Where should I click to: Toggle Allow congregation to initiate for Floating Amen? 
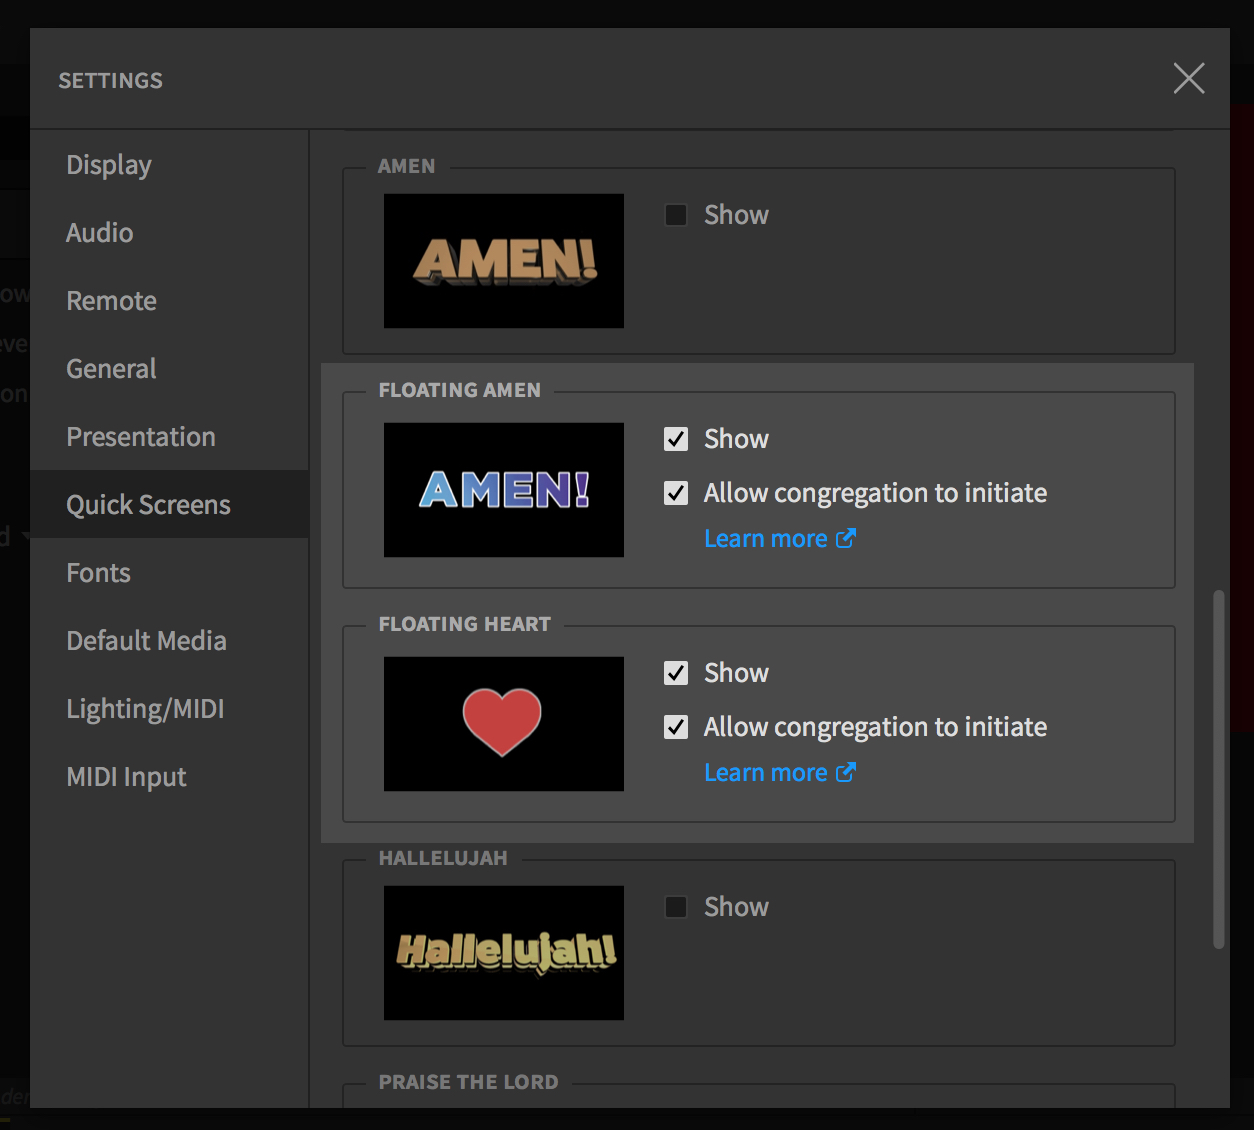click(x=676, y=493)
